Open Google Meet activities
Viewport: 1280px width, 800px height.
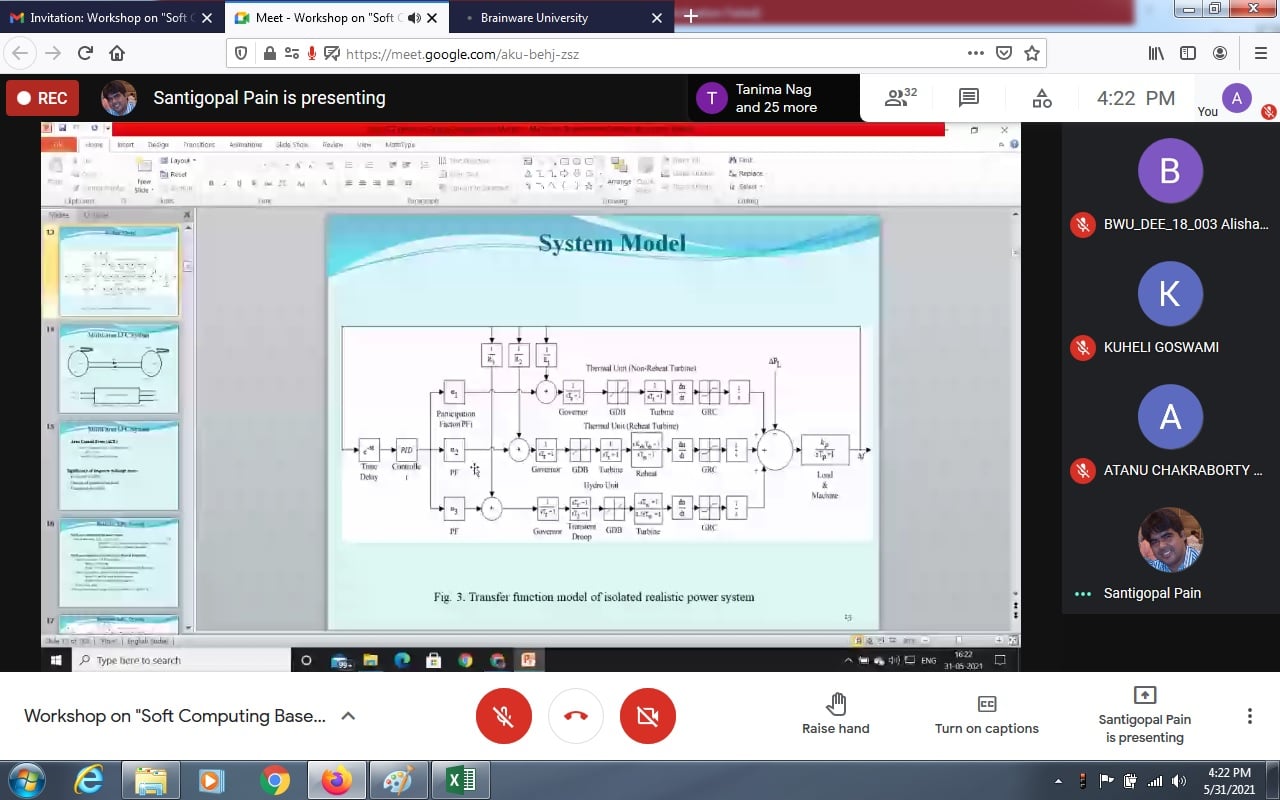(1041, 97)
